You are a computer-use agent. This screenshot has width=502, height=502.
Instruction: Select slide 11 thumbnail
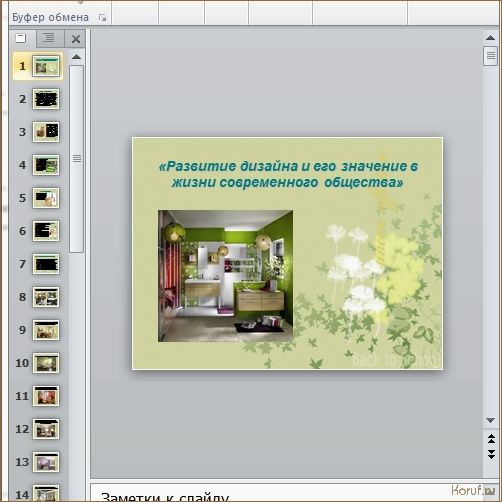(x=46, y=396)
